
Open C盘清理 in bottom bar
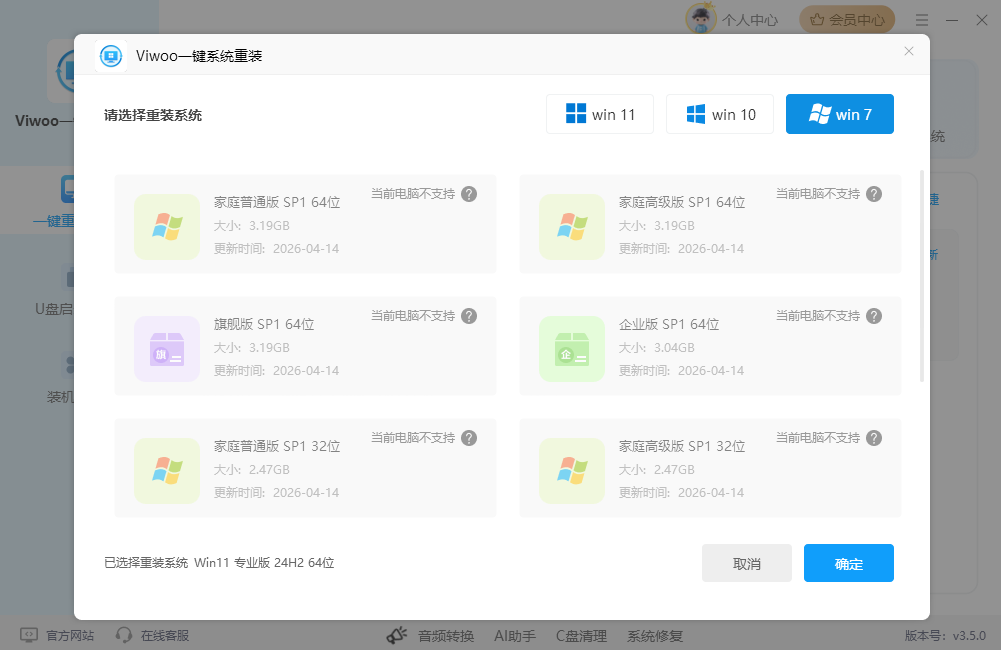tap(581, 636)
